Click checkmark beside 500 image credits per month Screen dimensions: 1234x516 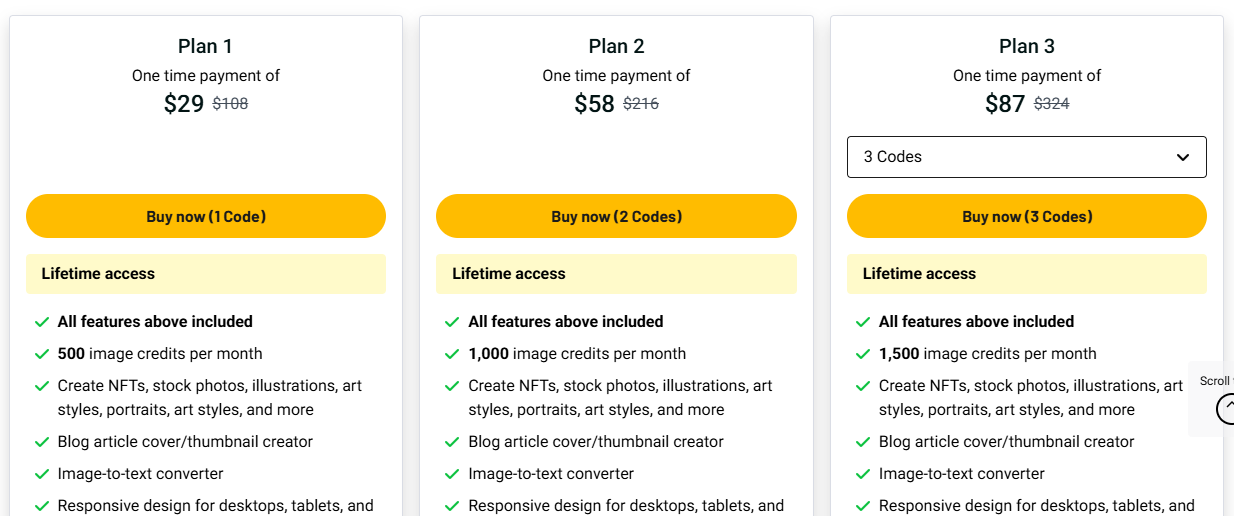(42, 354)
